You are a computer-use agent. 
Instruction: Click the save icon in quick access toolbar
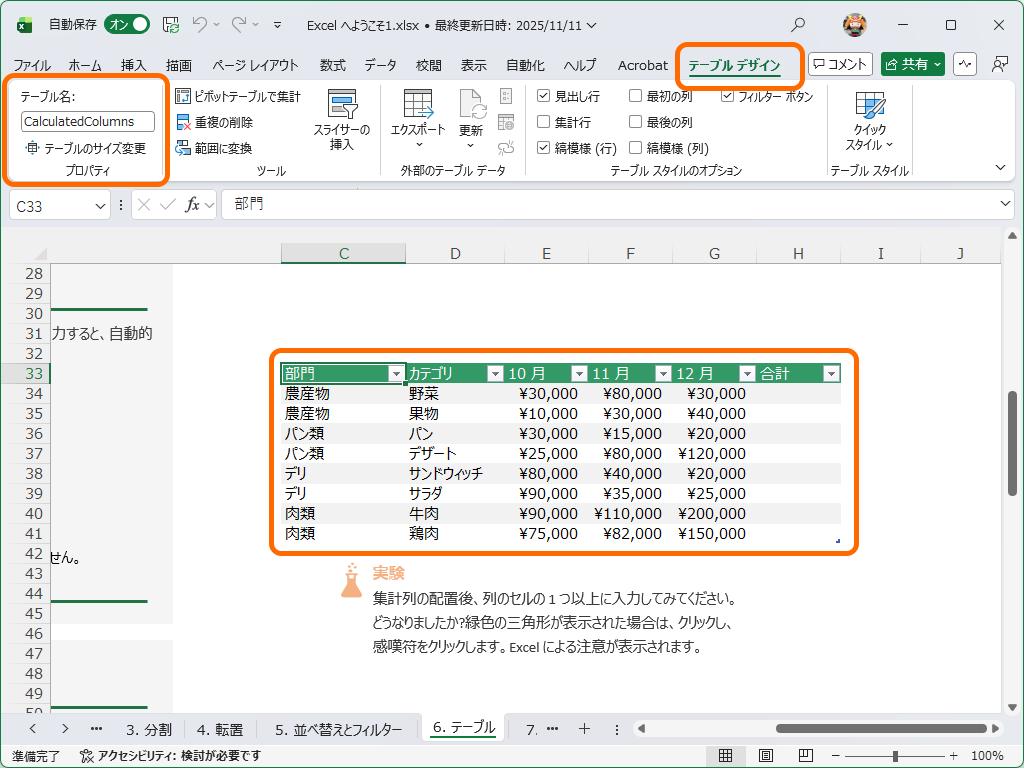tap(170, 25)
